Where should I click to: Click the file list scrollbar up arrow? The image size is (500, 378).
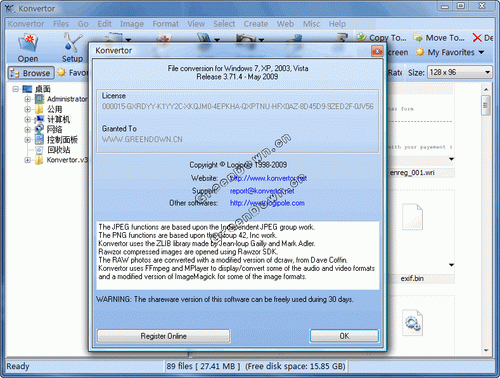[486, 89]
